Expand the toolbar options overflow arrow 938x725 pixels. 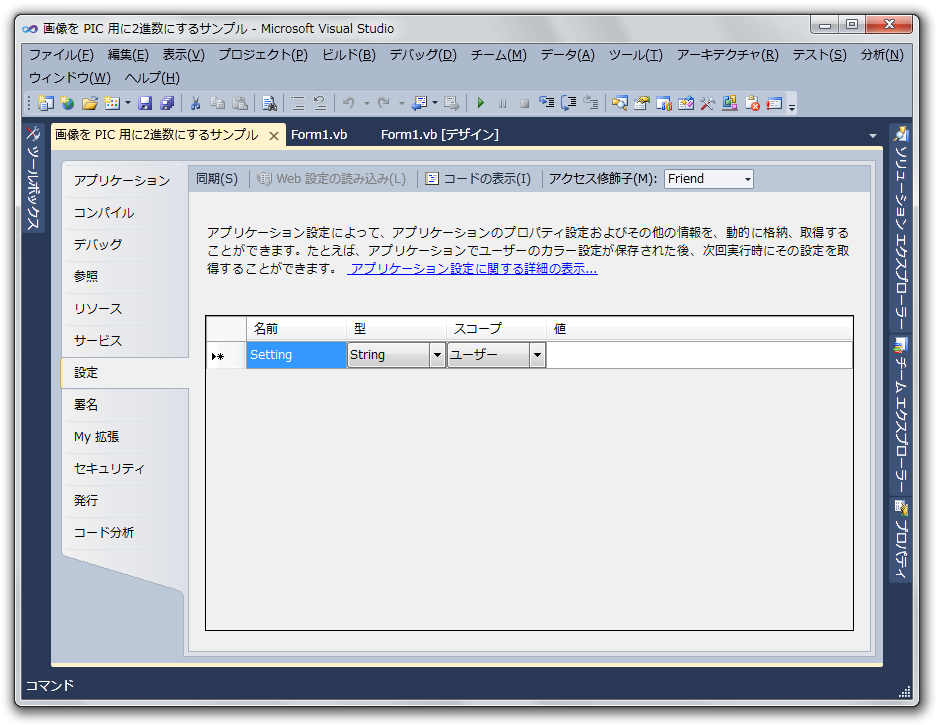(792, 106)
